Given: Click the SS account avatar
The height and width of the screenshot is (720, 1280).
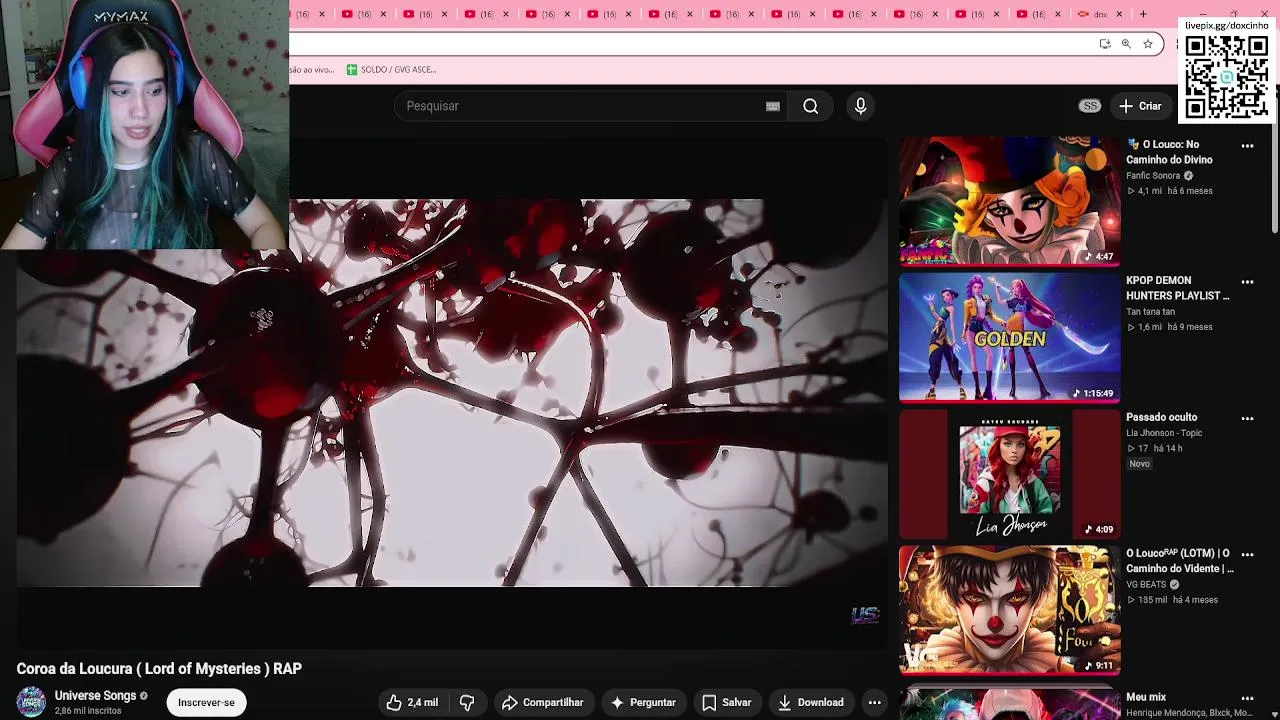Looking at the screenshot, I should [1090, 106].
